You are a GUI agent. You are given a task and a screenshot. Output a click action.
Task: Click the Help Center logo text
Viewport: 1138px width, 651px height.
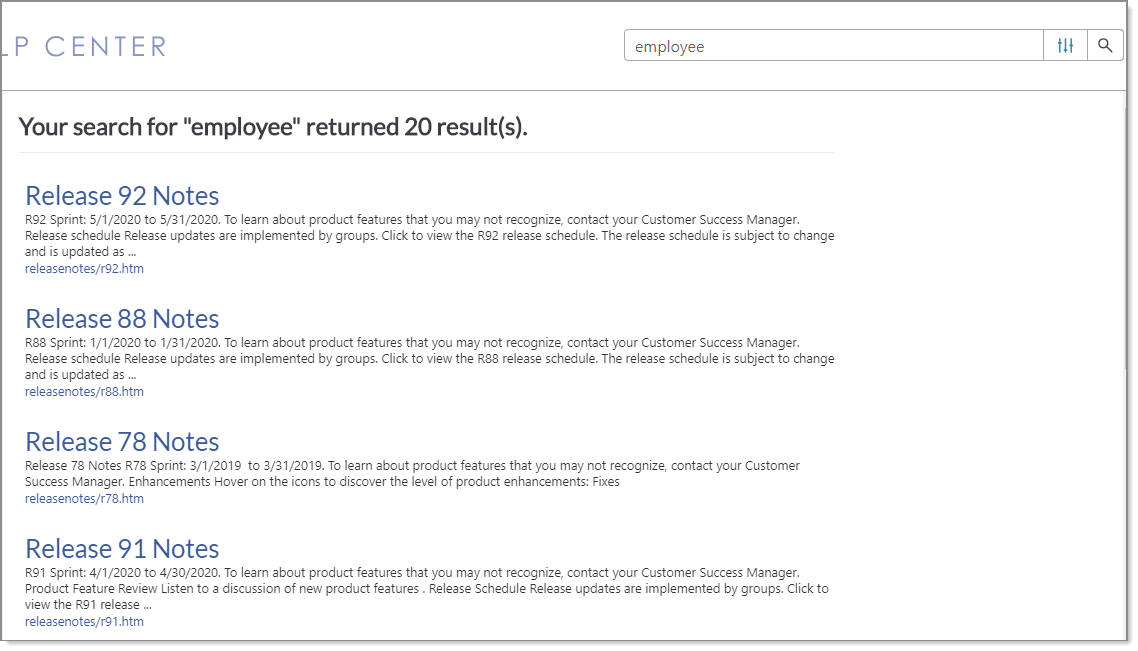click(x=84, y=46)
